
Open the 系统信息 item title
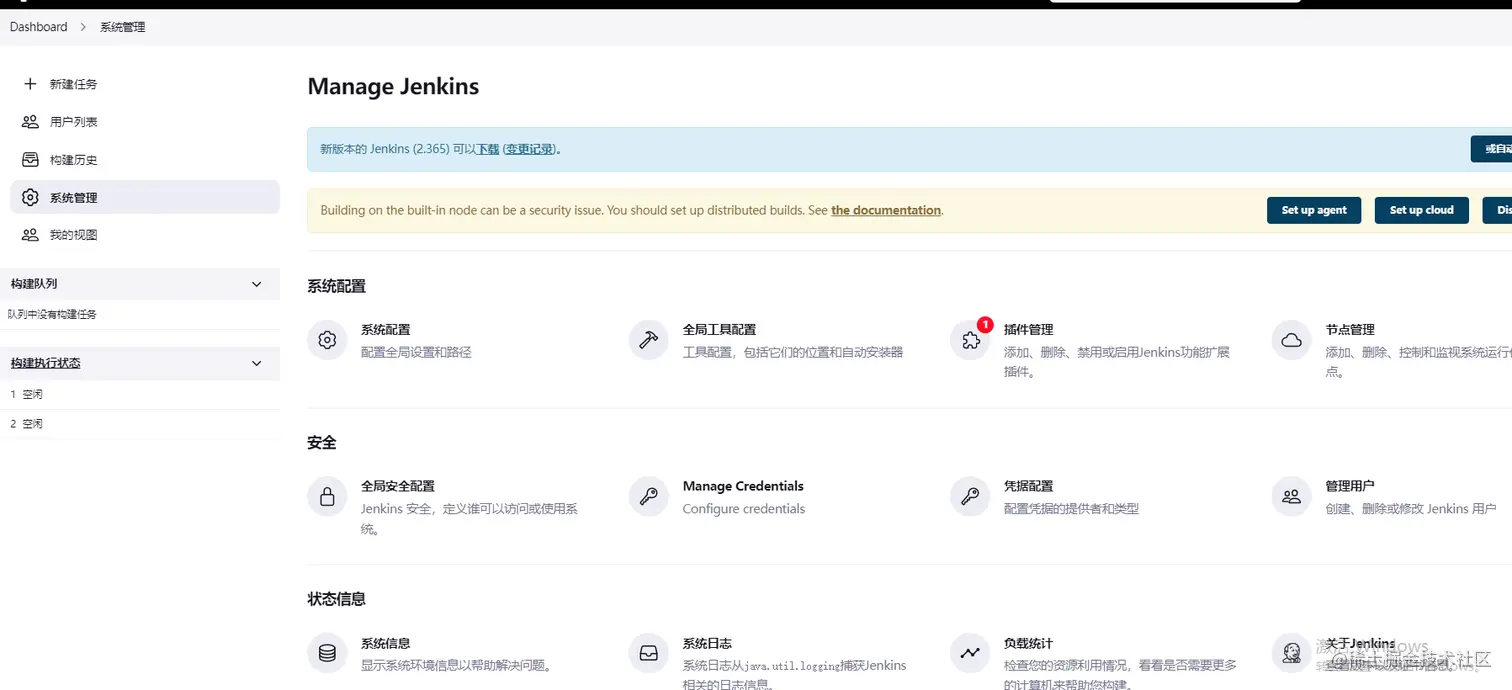tap(385, 643)
